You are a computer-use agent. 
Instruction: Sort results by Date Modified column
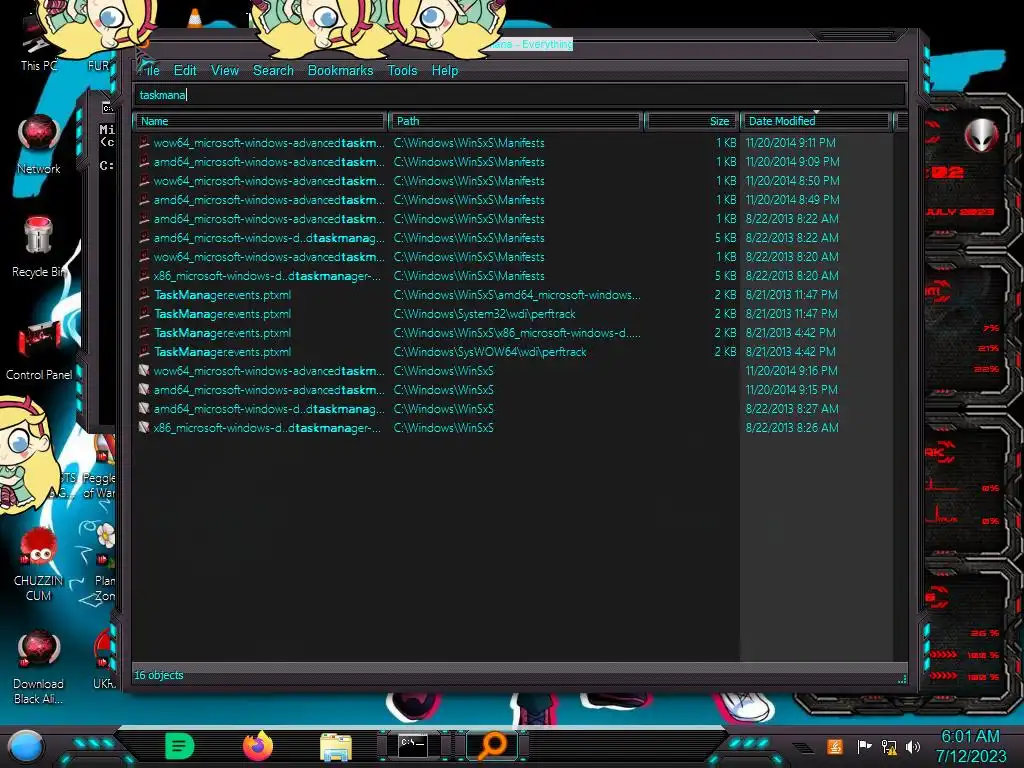(x=816, y=121)
